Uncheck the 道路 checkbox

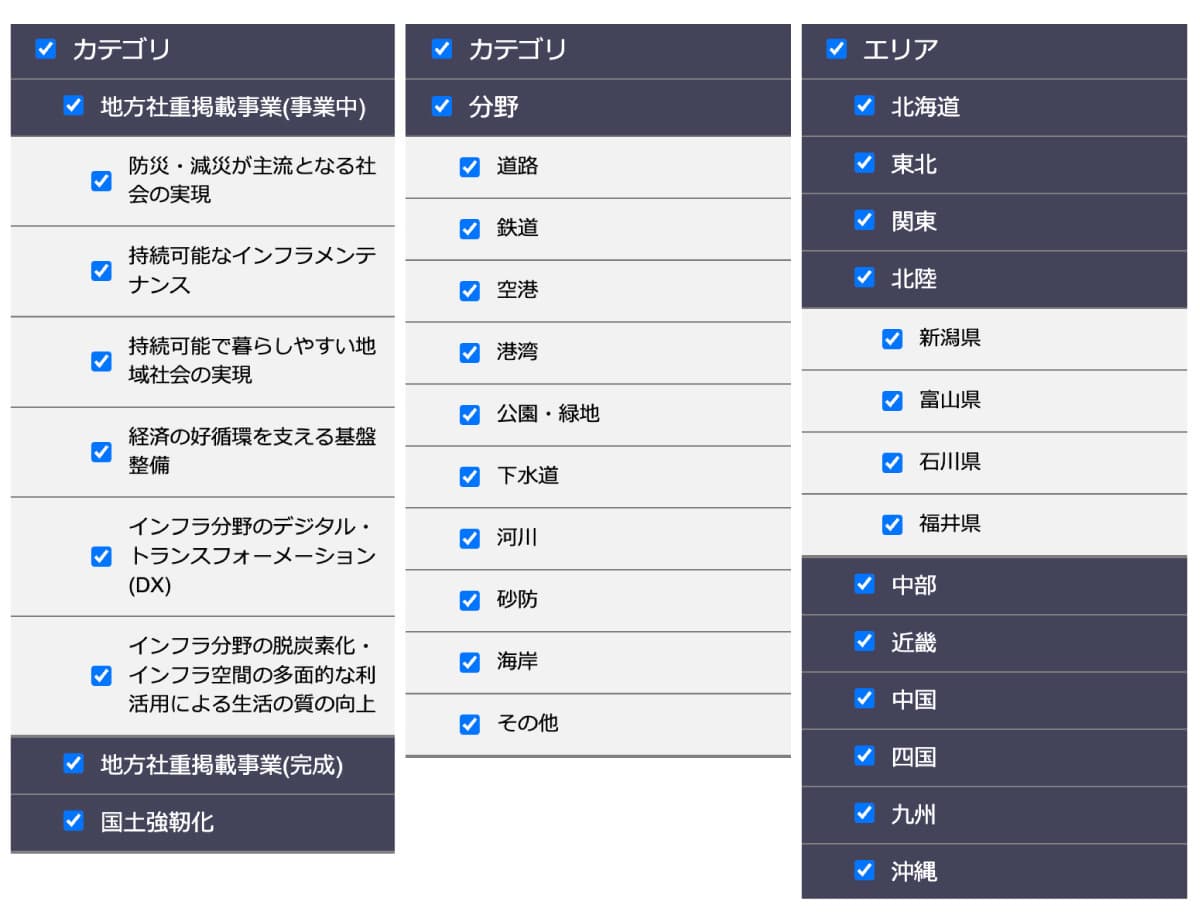470,167
